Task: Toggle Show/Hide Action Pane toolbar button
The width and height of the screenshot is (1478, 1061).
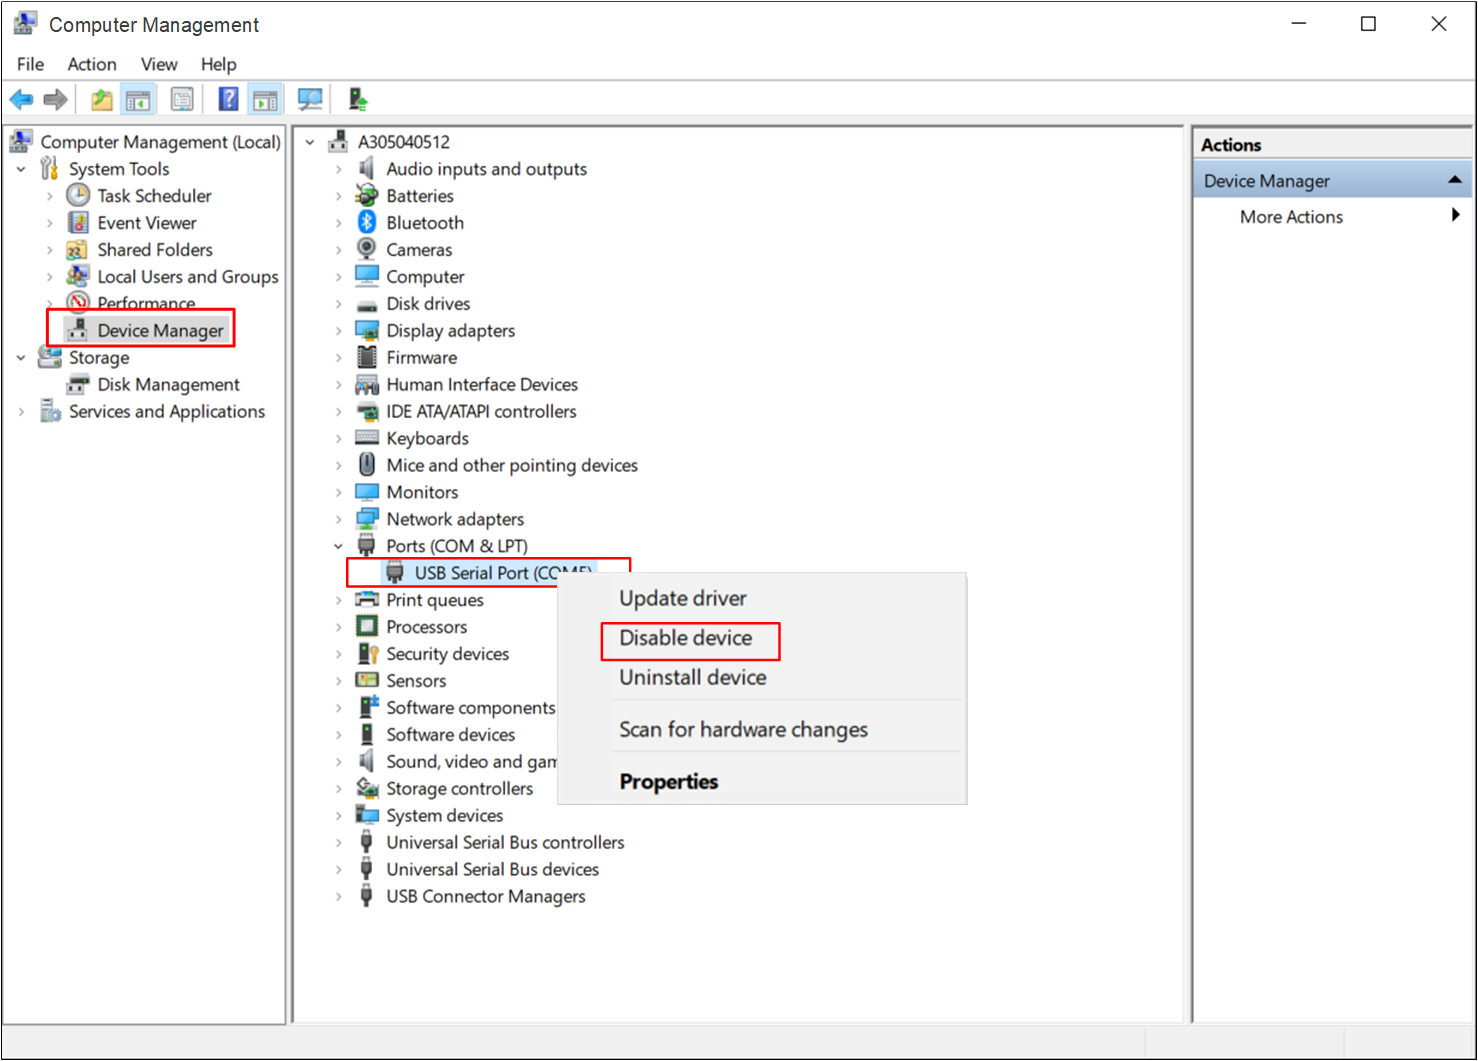Action: 265,99
